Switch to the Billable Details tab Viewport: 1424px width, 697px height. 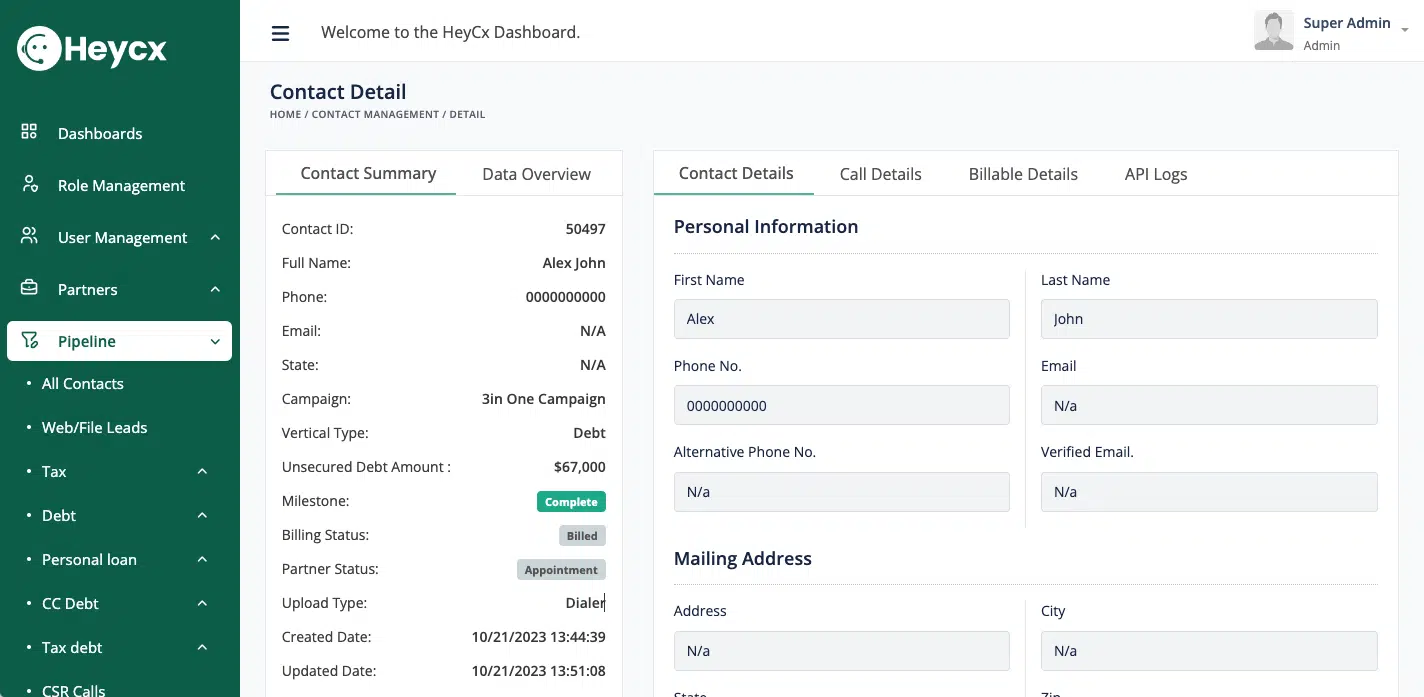click(1023, 174)
